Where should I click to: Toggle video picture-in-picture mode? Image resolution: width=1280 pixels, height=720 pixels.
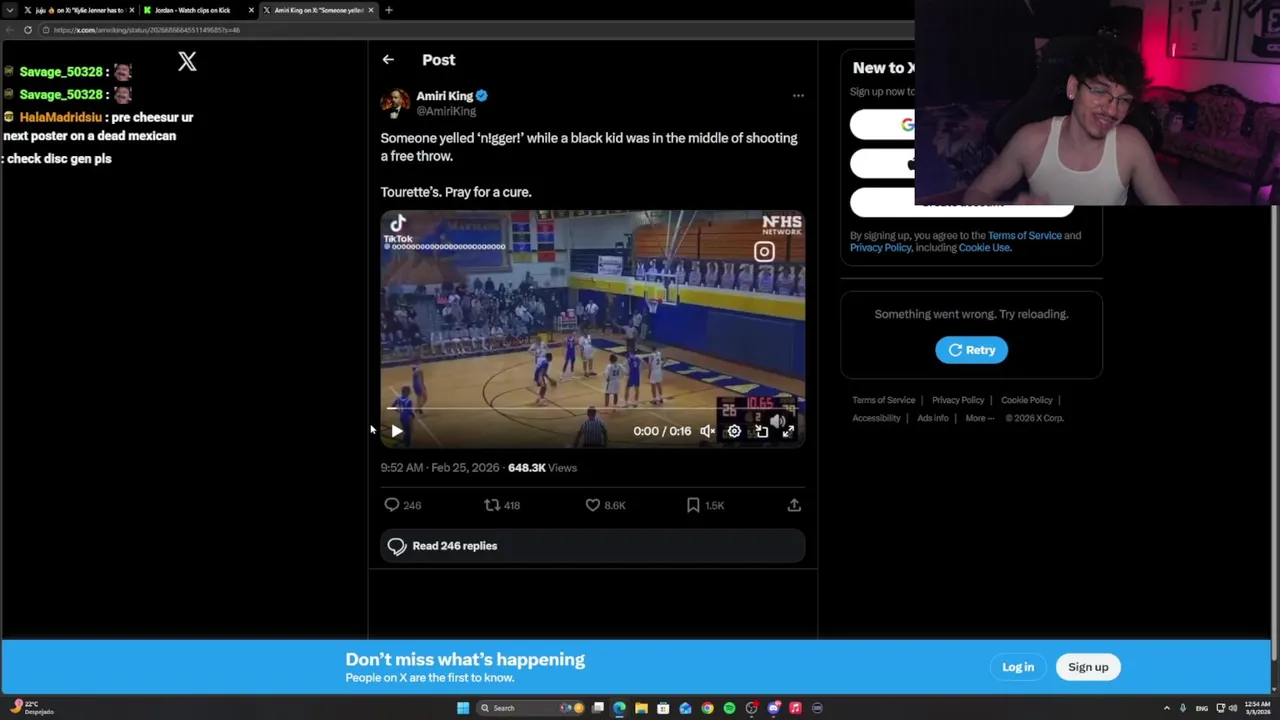coord(761,431)
